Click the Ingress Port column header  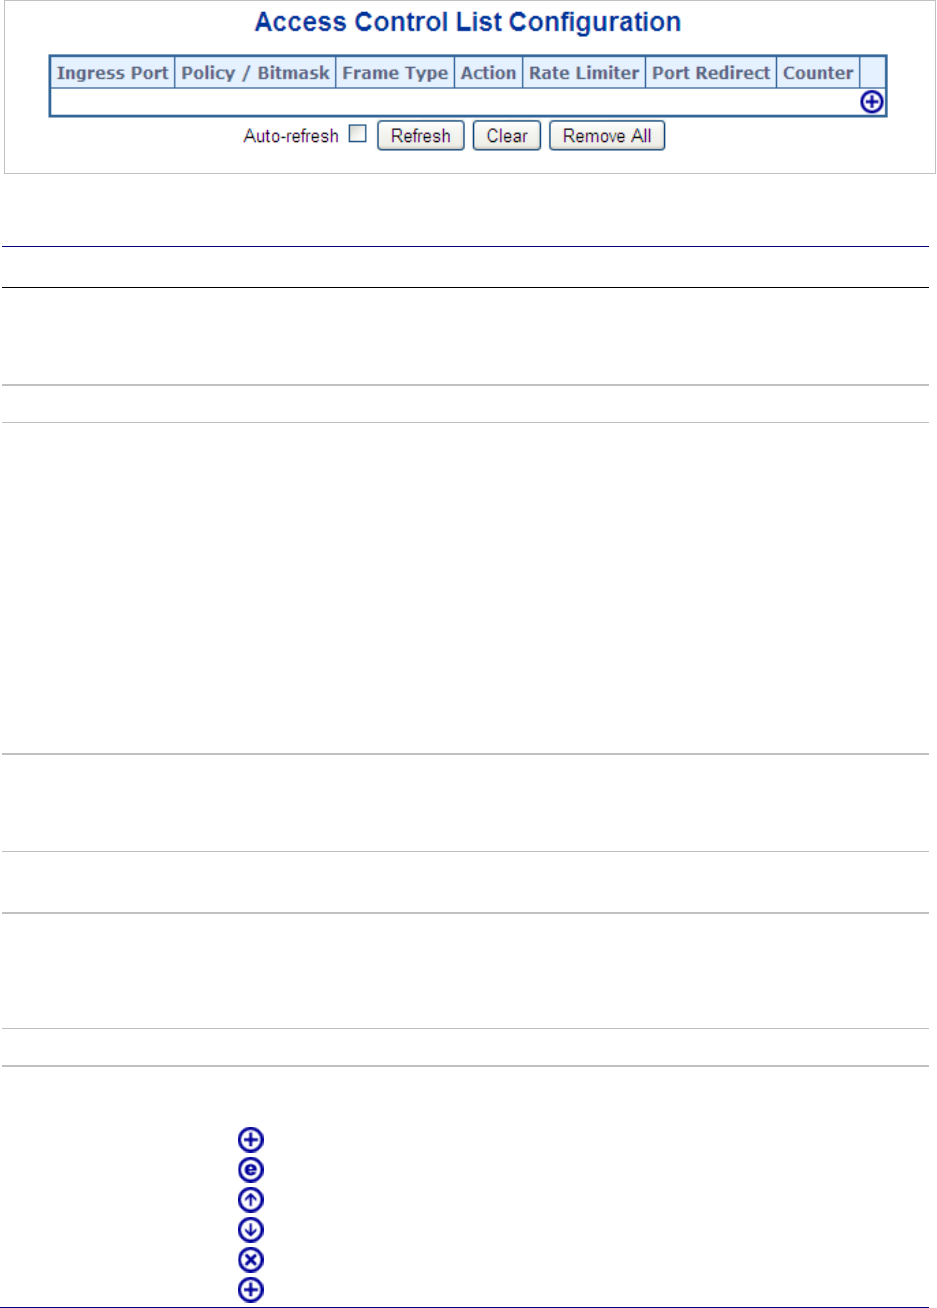[113, 73]
